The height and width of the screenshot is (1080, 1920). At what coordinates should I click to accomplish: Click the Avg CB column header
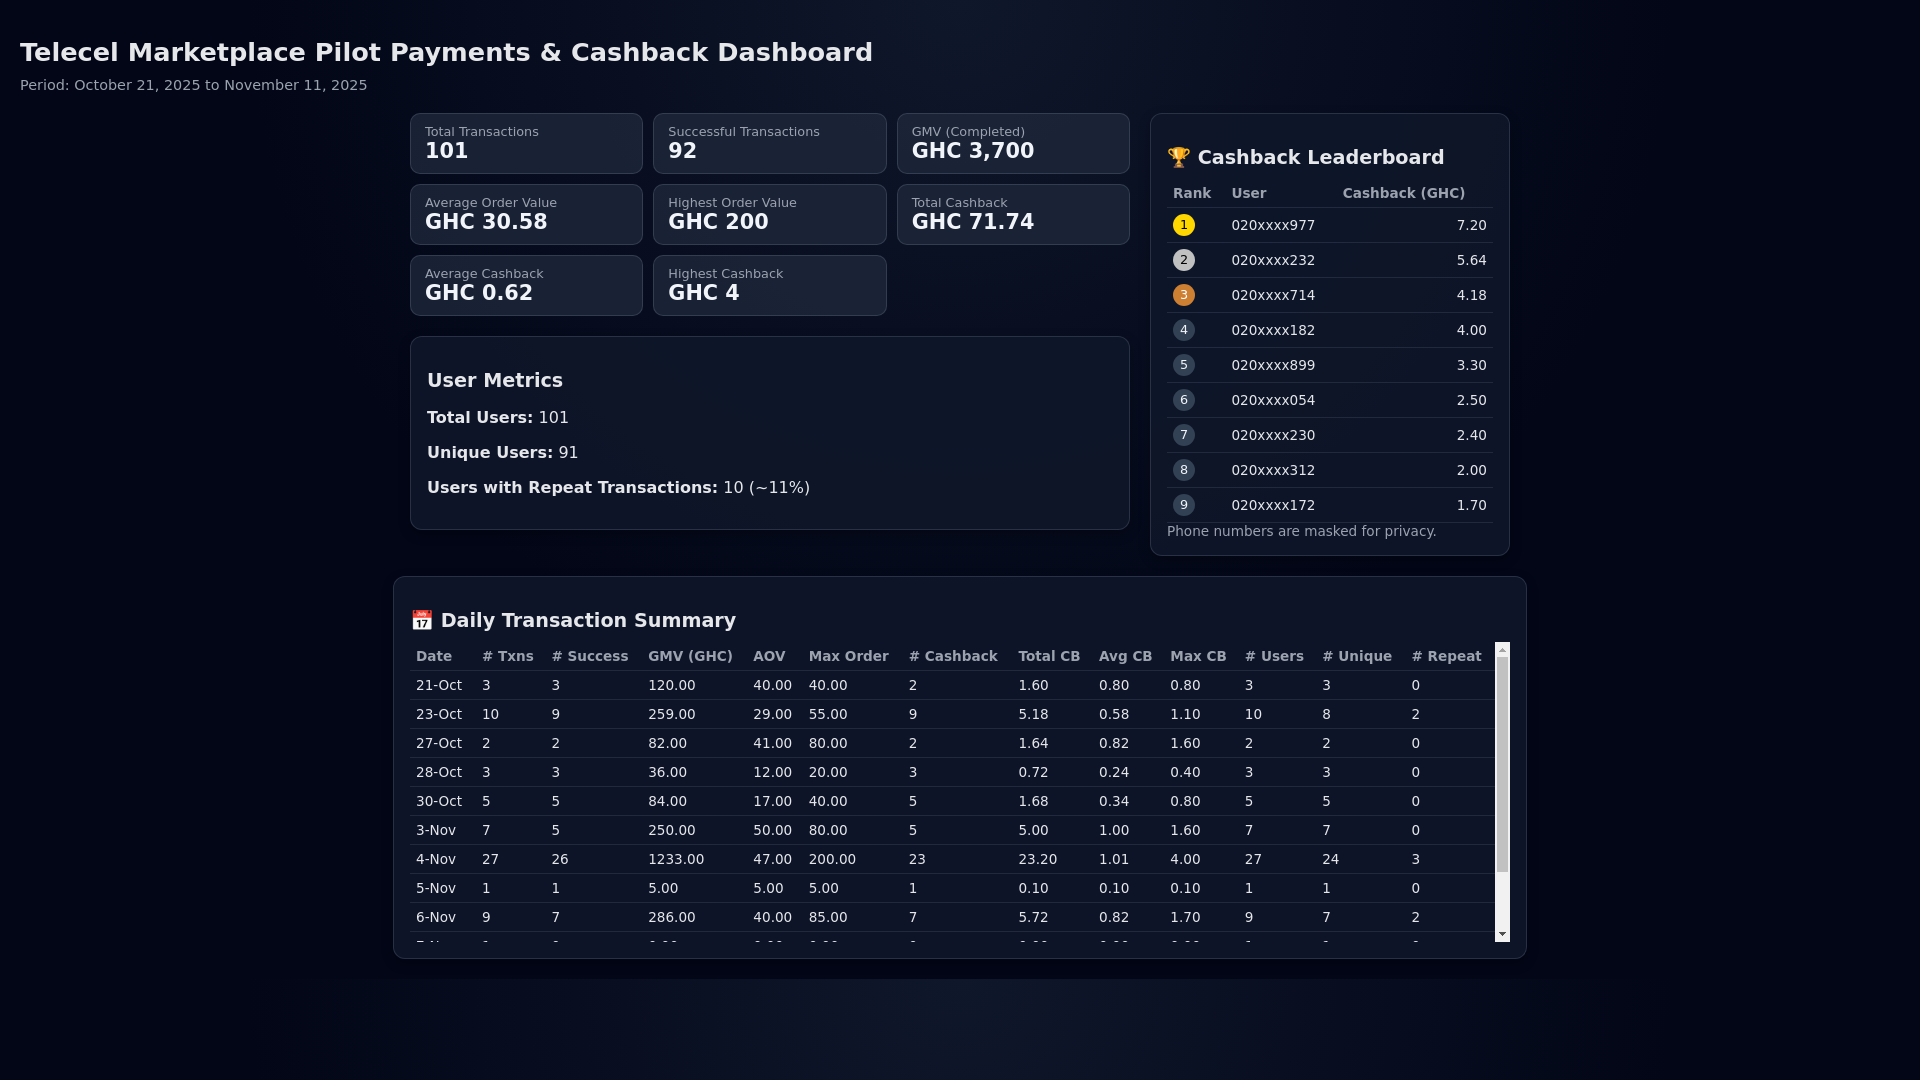coord(1125,656)
